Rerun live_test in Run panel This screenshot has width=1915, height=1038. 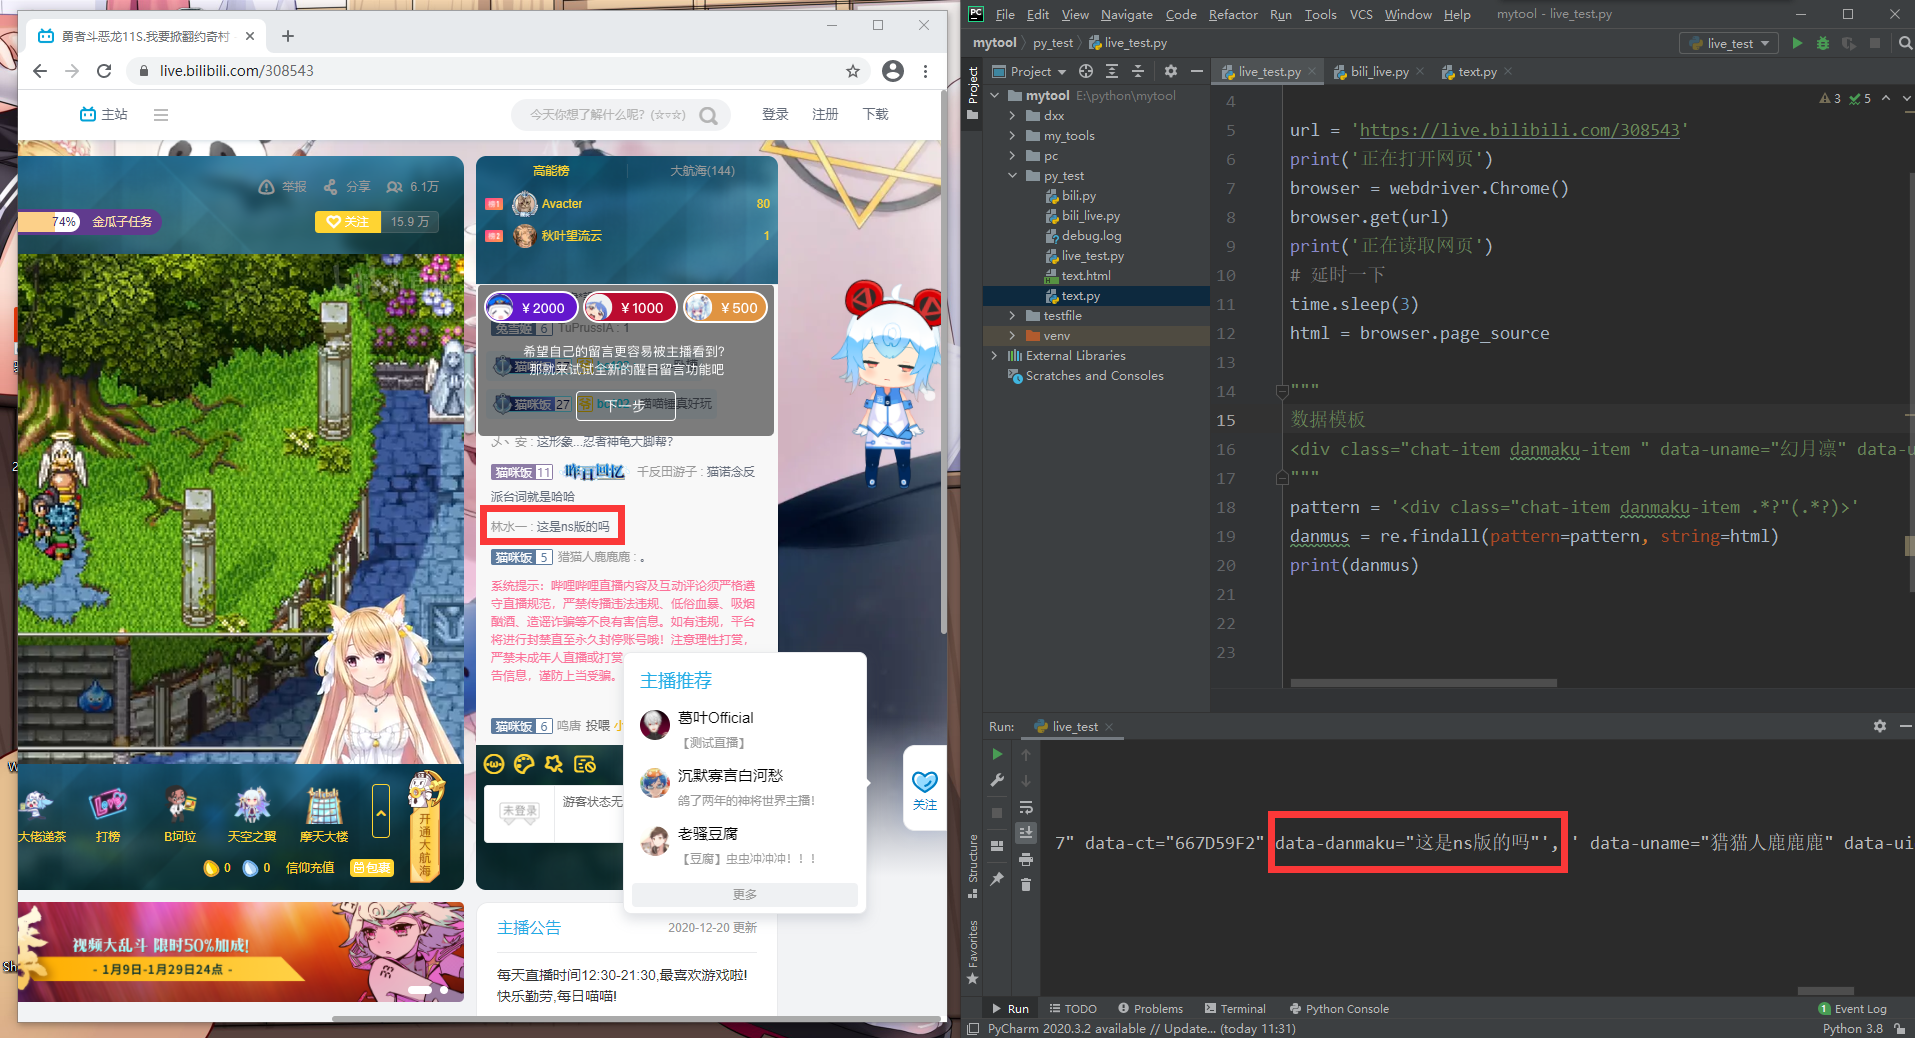coord(997,754)
